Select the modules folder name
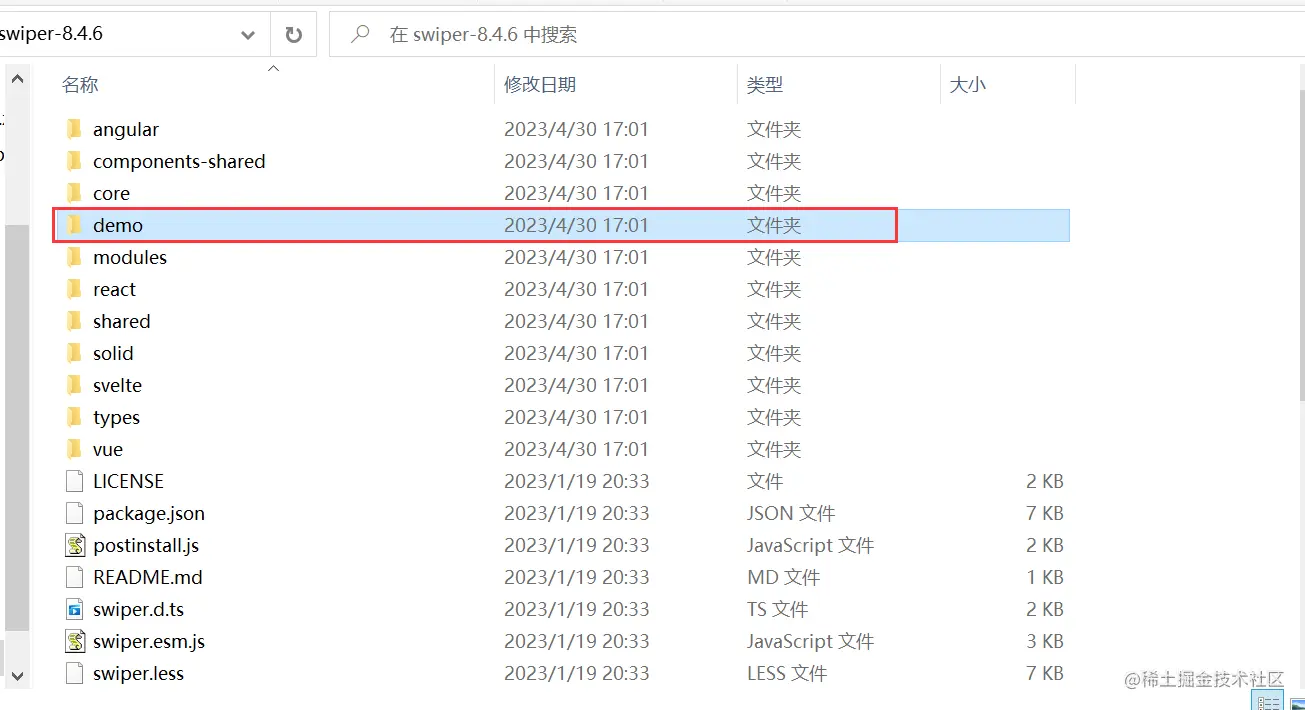 click(130, 258)
